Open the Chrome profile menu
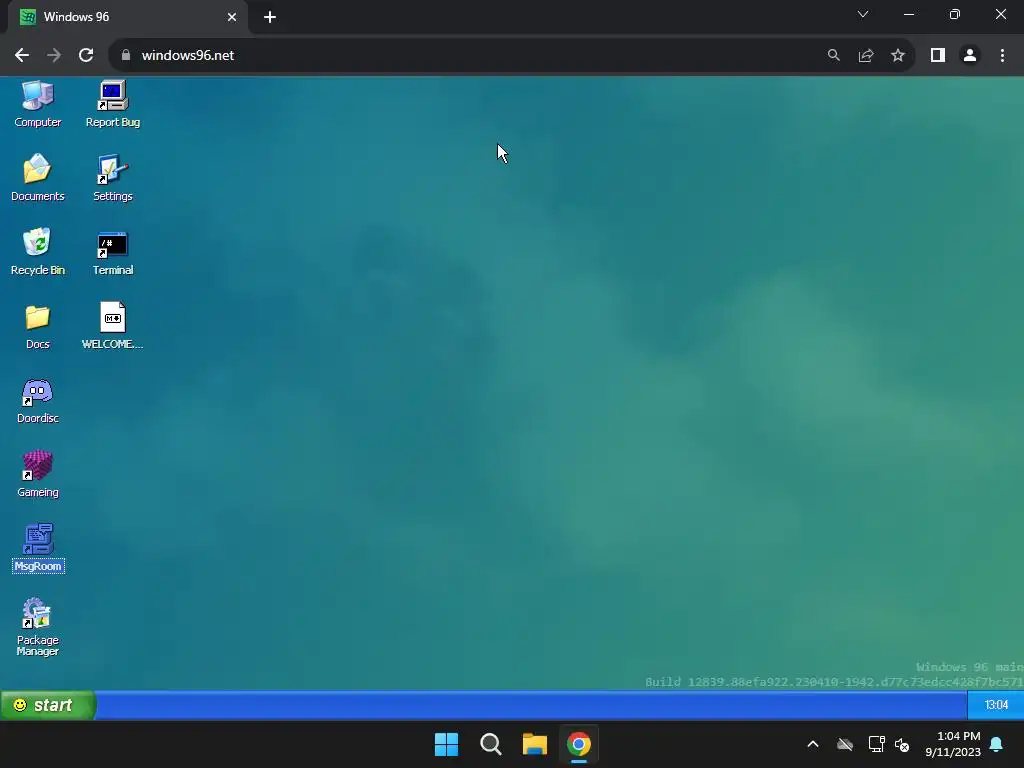The height and width of the screenshot is (768, 1024). pos(970,56)
